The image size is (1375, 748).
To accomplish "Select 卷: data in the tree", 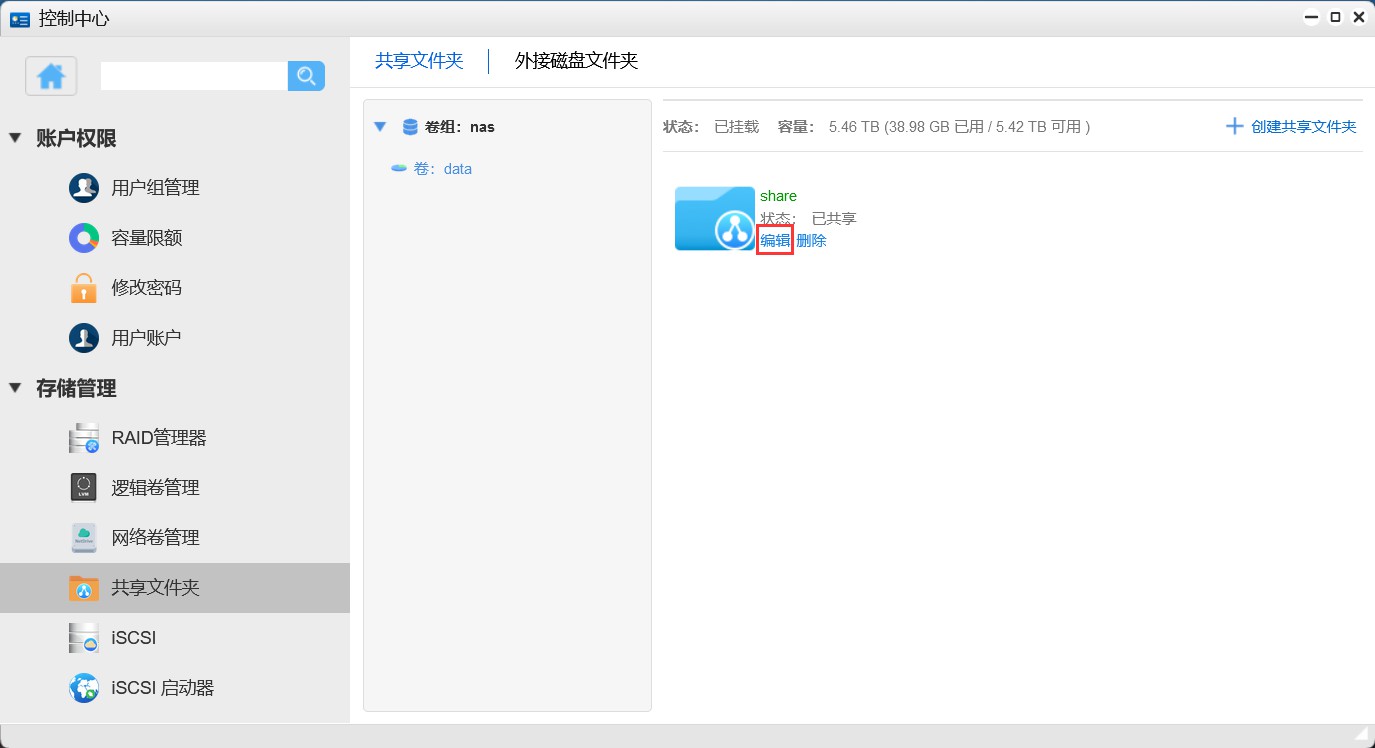I will (x=441, y=169).
